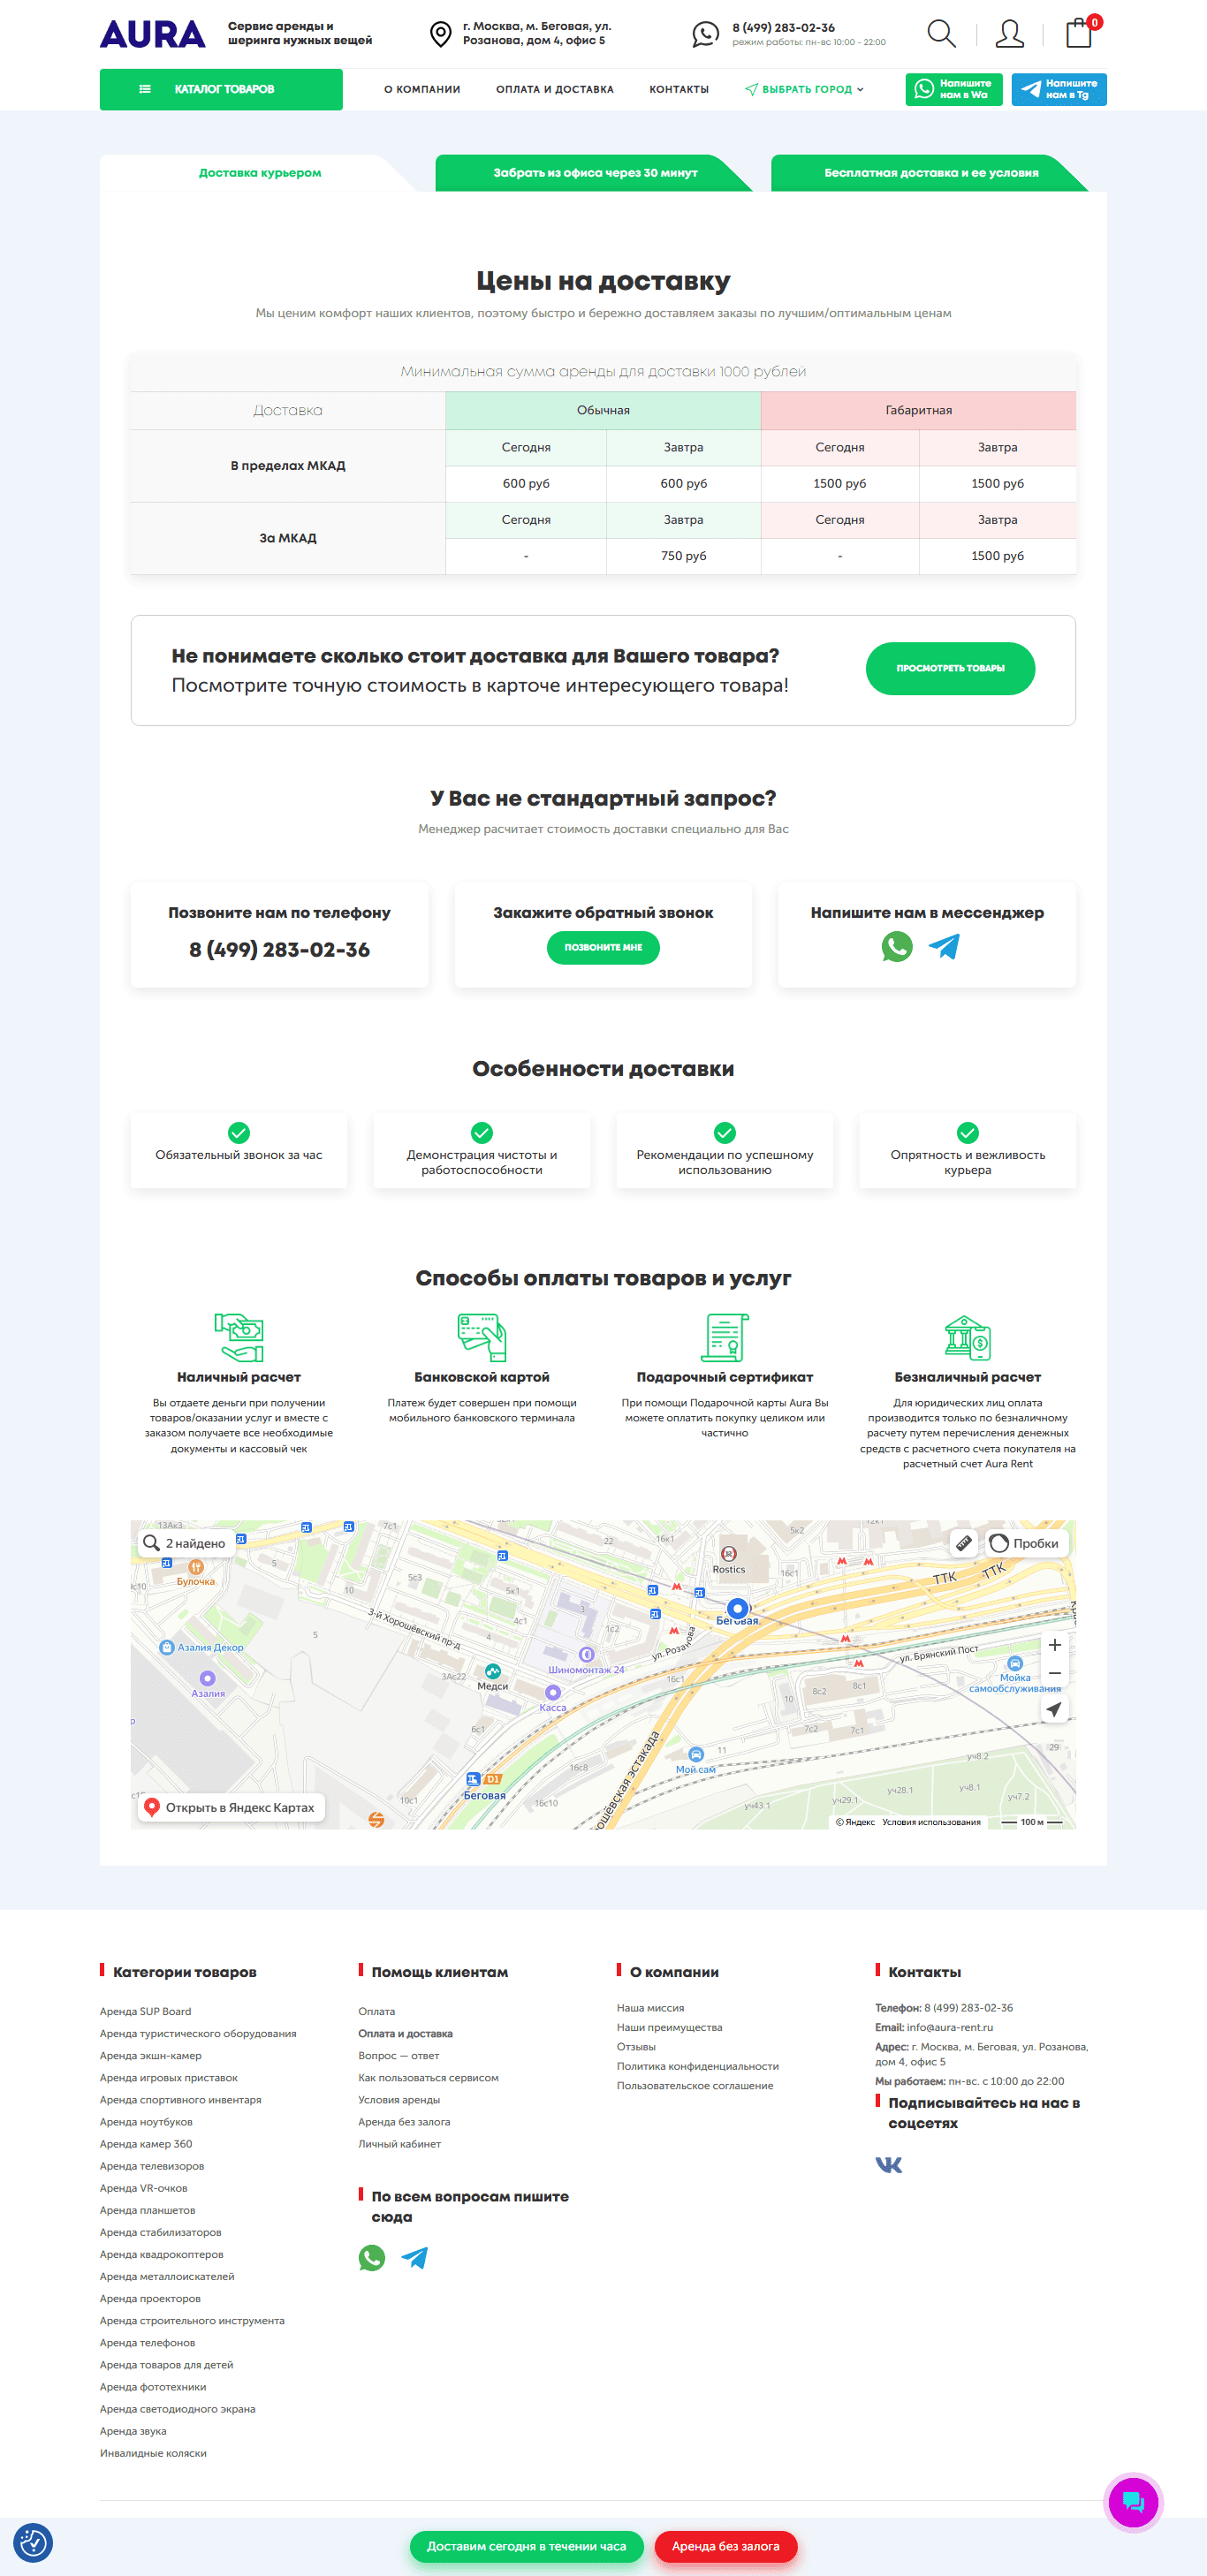The height and width of the screenshot is (2576, 1207).
Task: Click the WhatsApp icon in messenger card
Action: [x=897, y=946]
